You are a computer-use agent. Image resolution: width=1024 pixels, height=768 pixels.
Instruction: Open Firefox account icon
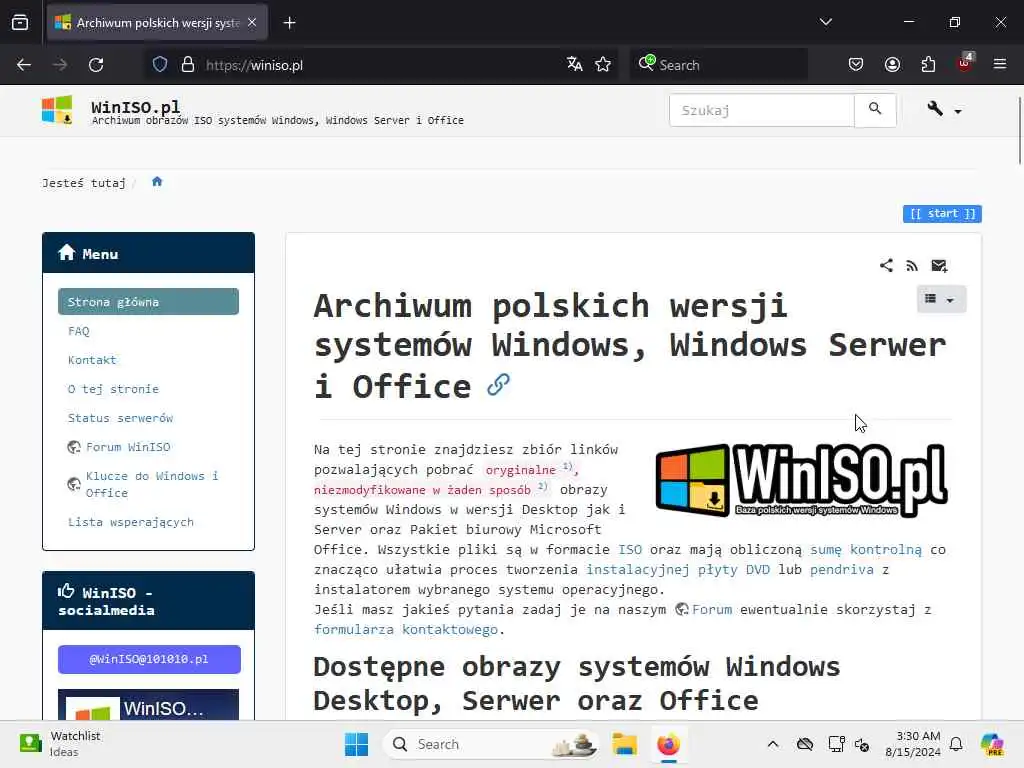[x=892, y=64]
